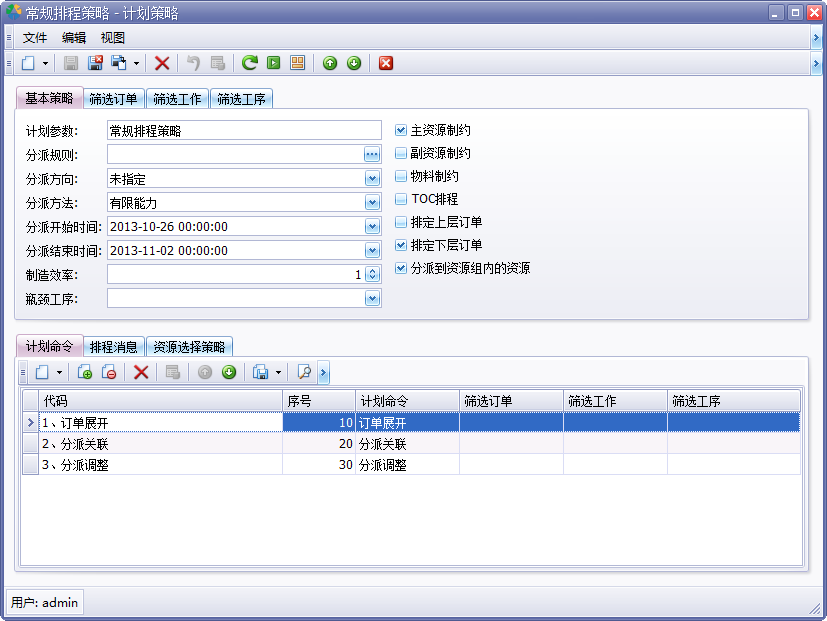Click the remove document icon with red minus

pyautogui.click(x=109, y=372)
